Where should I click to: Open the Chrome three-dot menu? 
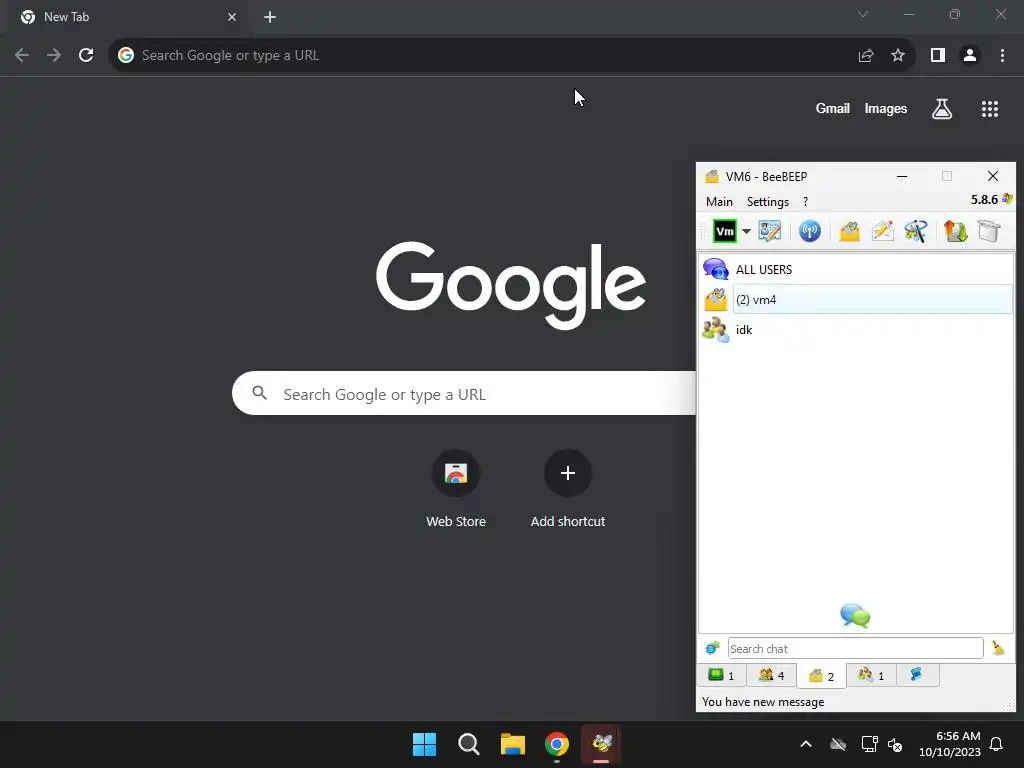pyautogui.click(x=1002, y=56)
